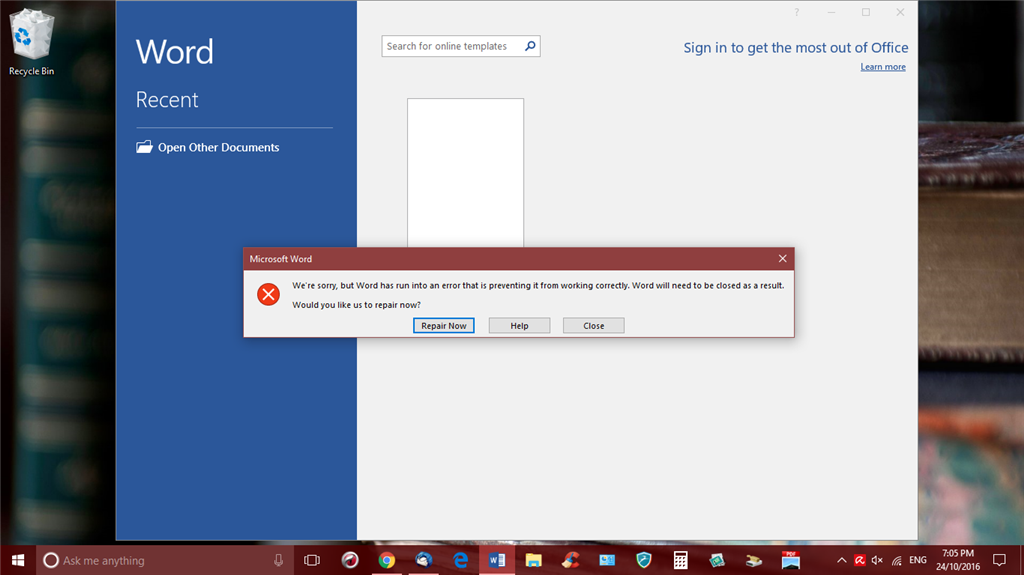Viewport: 1024px width, 575px height.
Task: Click the Learn more link
Action: (883, 67)
